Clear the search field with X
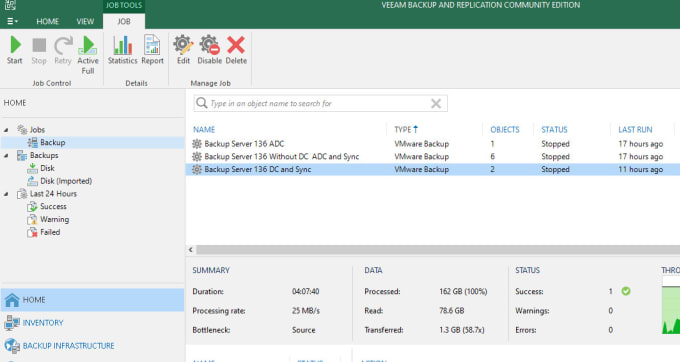This screenshot has height=362, width=680. point(436,103)
